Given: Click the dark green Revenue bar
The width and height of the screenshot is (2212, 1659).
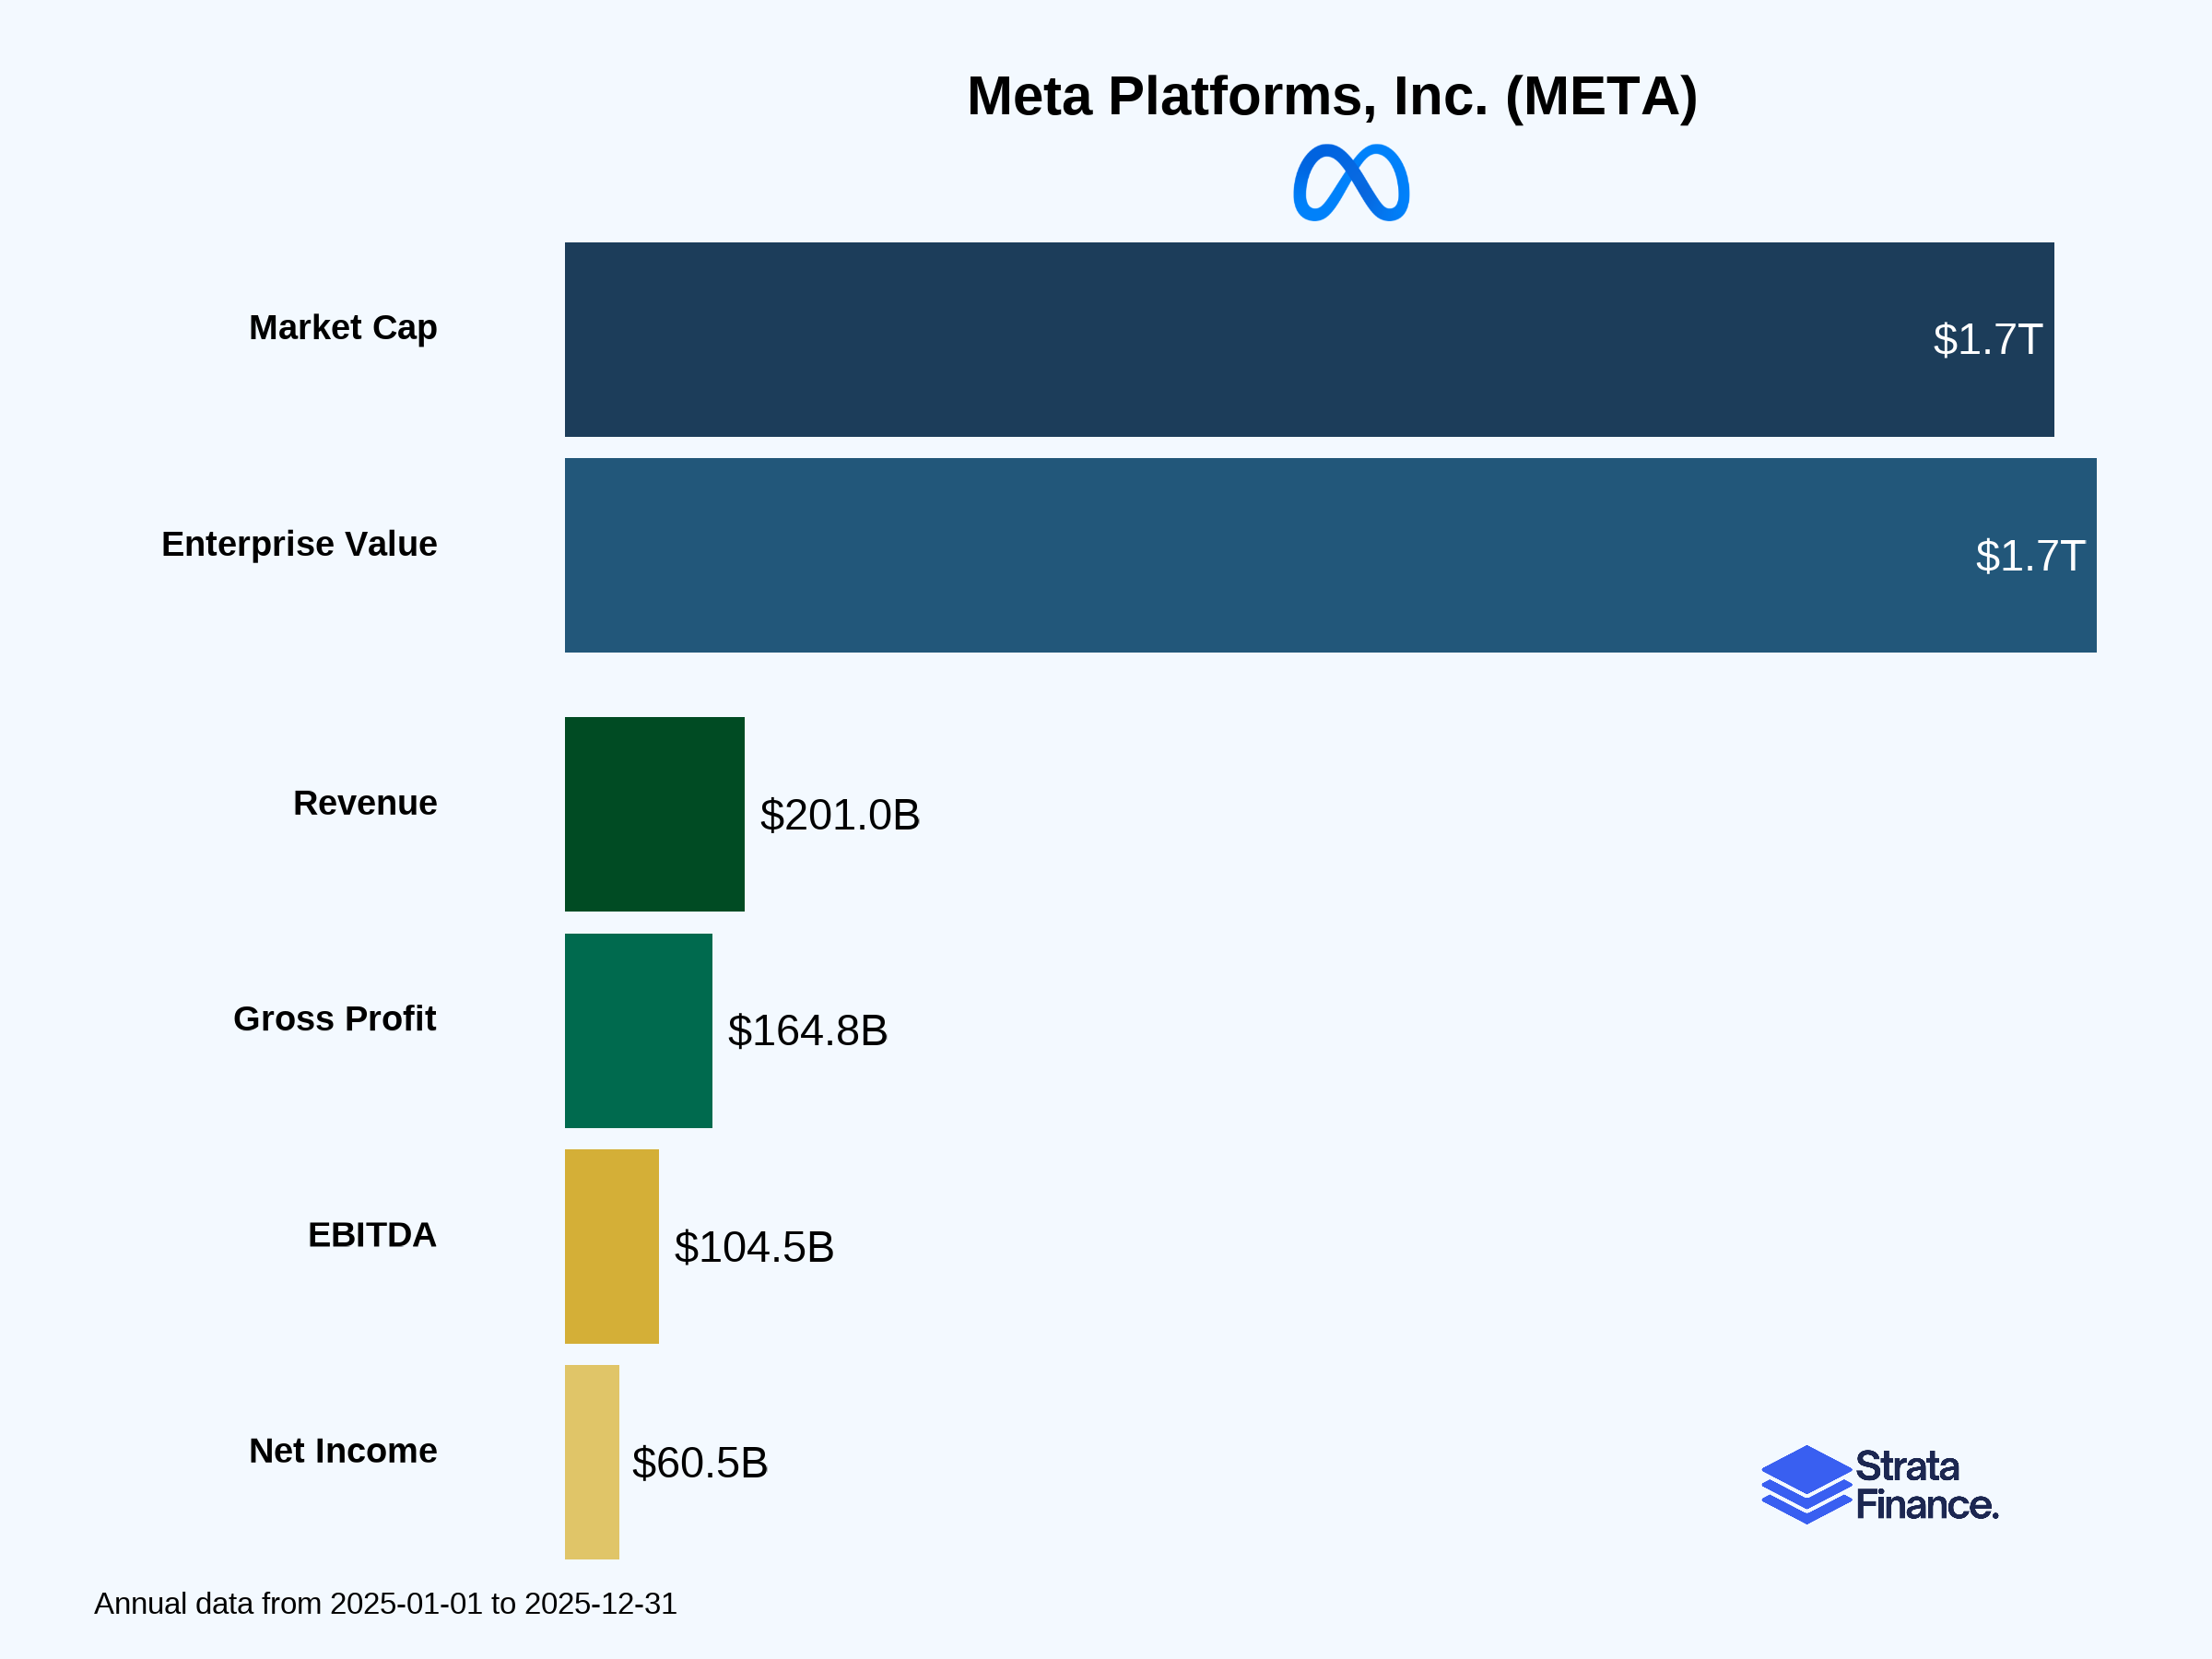Looking at the screenshot, I should [655, 814].
